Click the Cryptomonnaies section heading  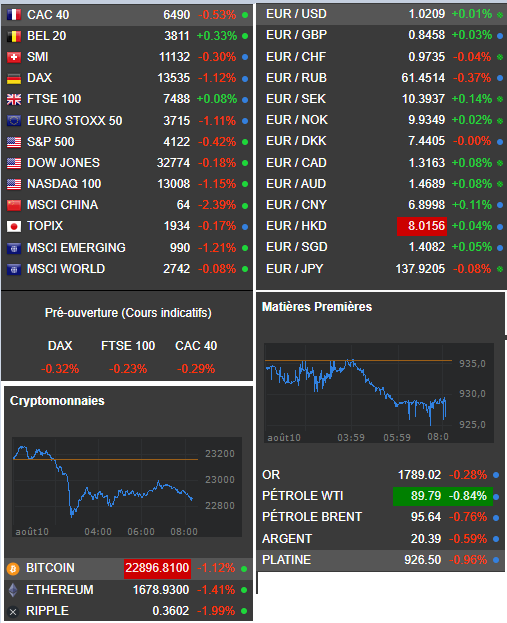57,401
